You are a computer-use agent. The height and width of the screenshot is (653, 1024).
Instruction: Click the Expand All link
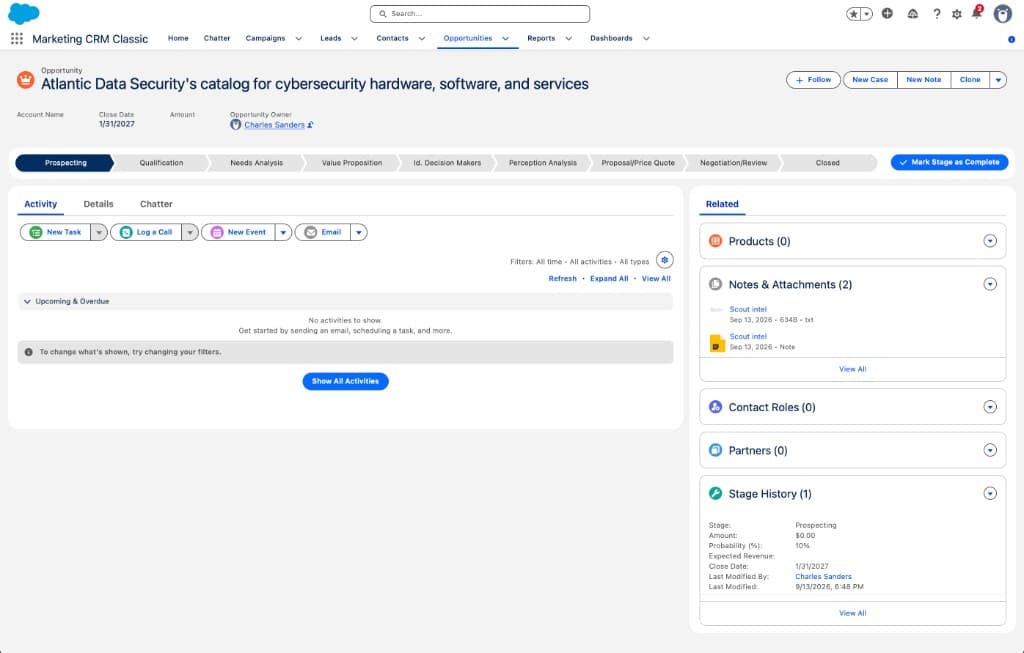coord(609,279)
